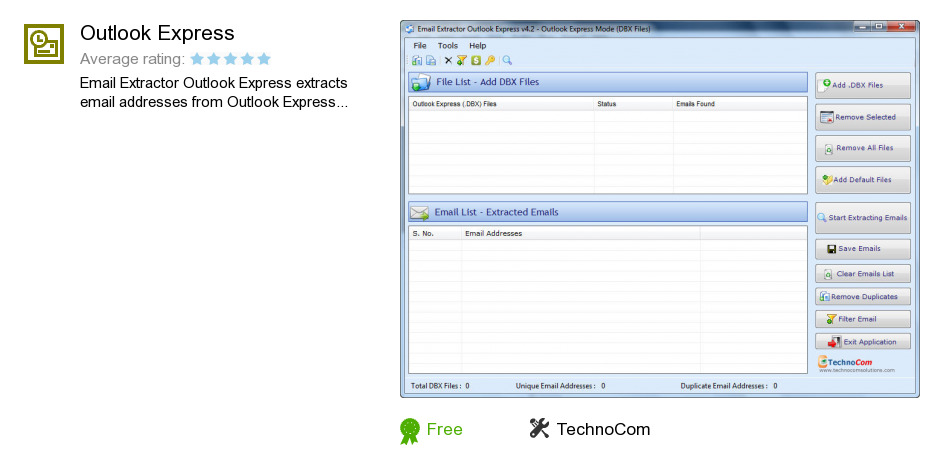Click the Clear Emails List button
This screenshot has height=475, width=940.
(x=863, y=273)
